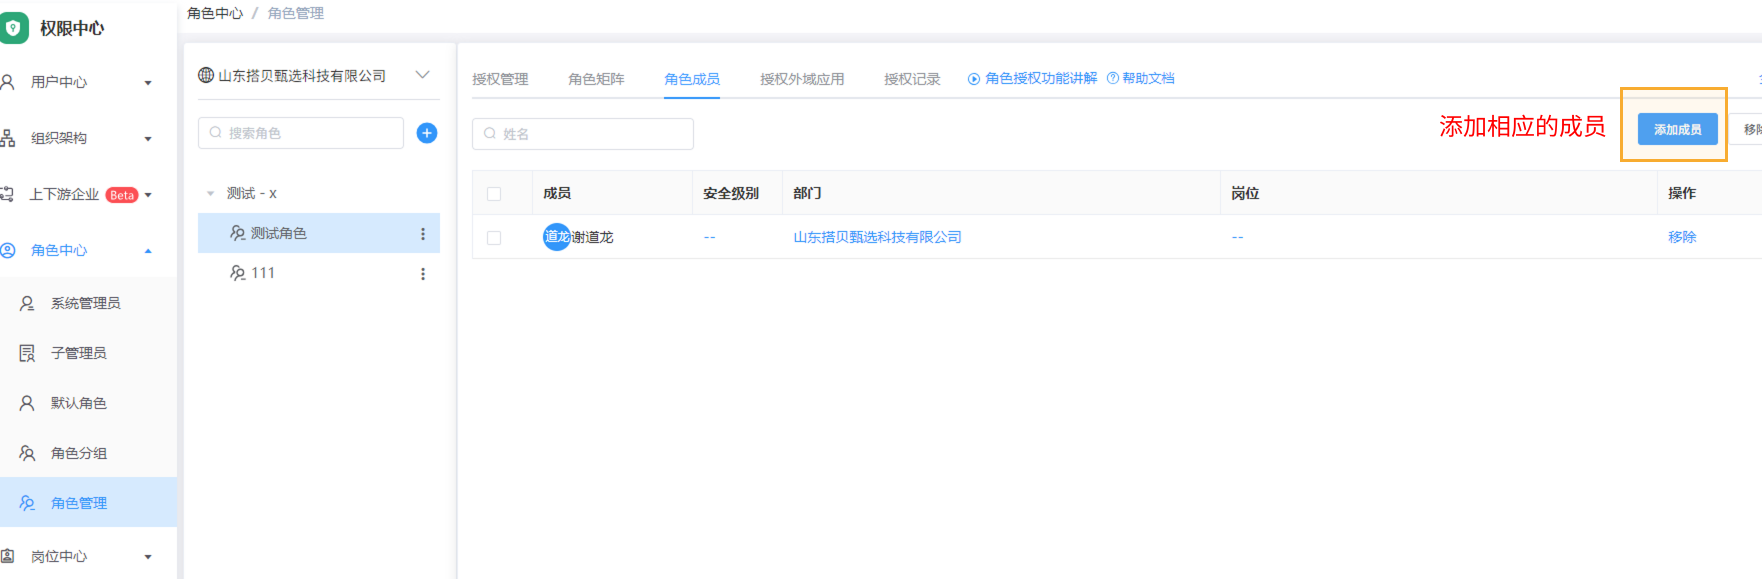Viewport: 1762px width, 579px height.
Task: Click the green shield 权限中心 logo
Action: (12, 28)
